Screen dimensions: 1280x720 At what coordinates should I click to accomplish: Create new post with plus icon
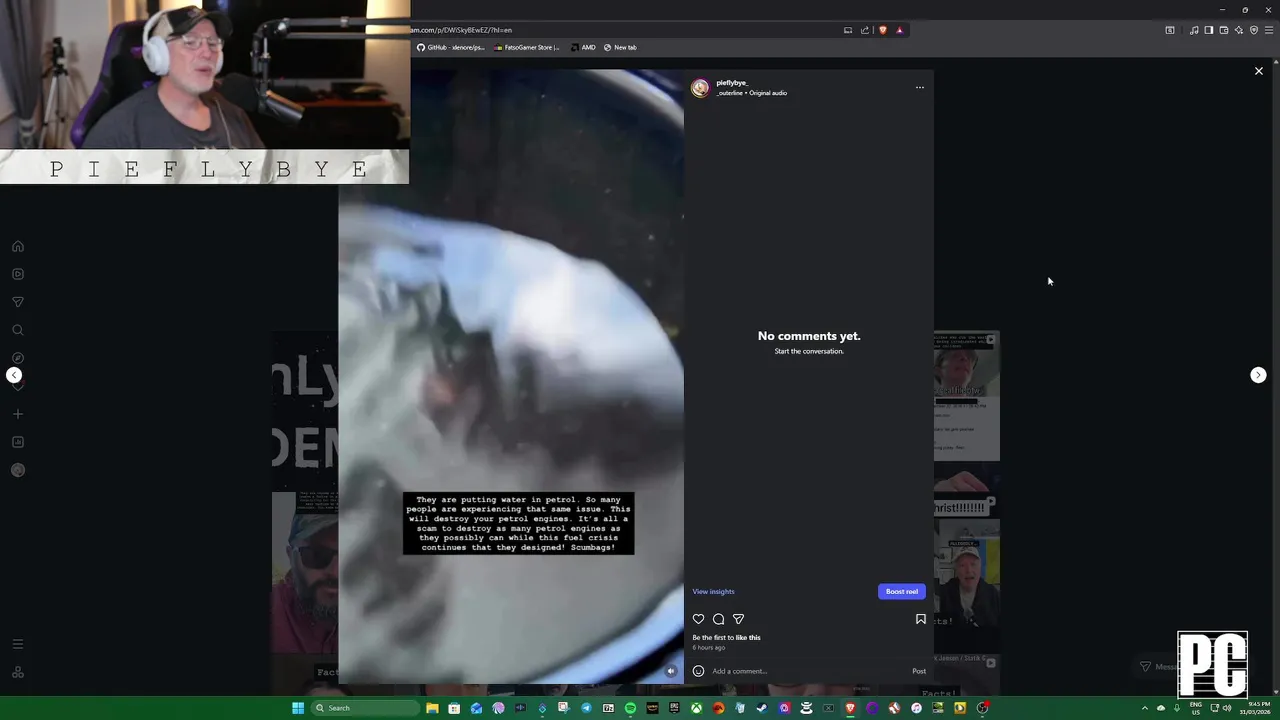pos(17,414)
